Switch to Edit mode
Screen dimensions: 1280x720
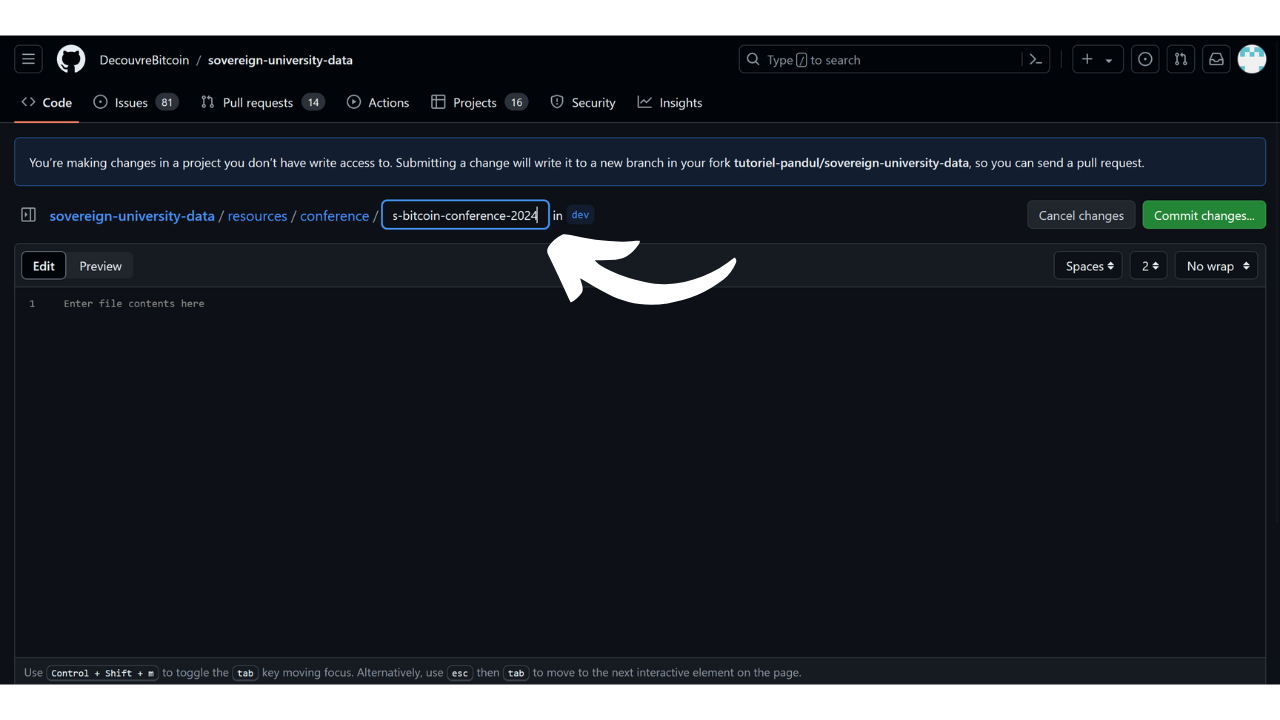click(44, 266)
